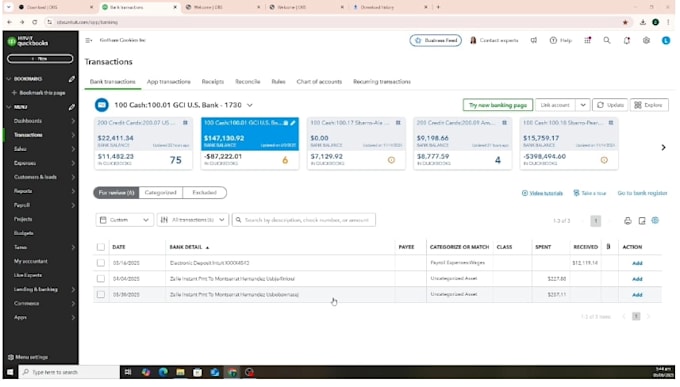The height and width of the screenshot is (387, 680).
Task: Add the Electronic Deposit transaction
Action: [x=637, y=263]
